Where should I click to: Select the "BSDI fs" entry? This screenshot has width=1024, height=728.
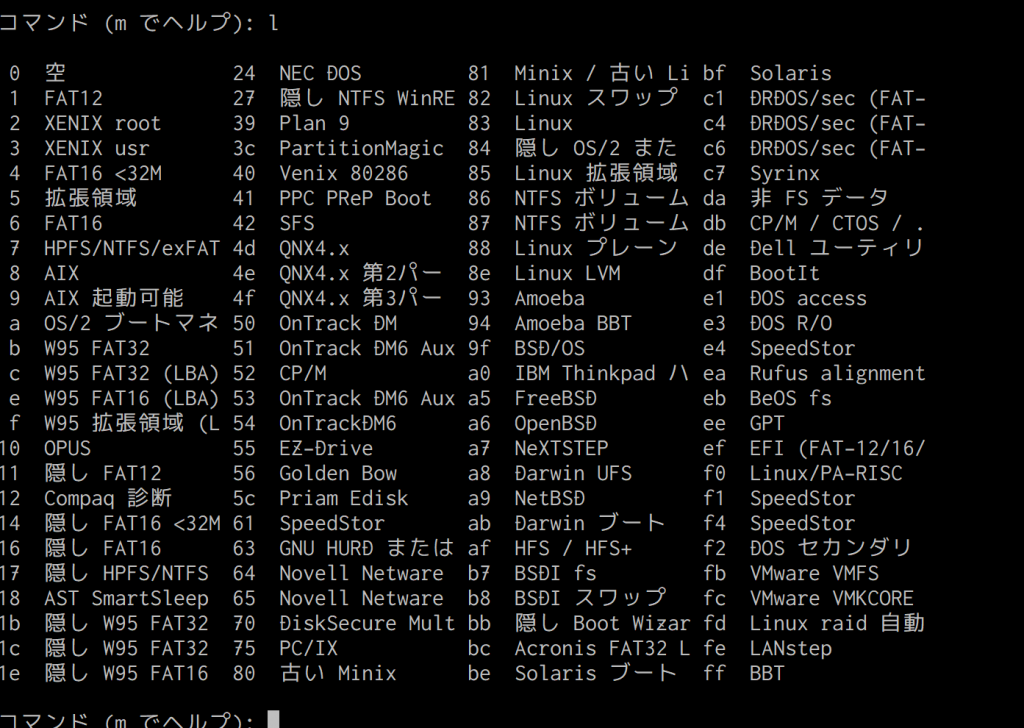(555, 573)
